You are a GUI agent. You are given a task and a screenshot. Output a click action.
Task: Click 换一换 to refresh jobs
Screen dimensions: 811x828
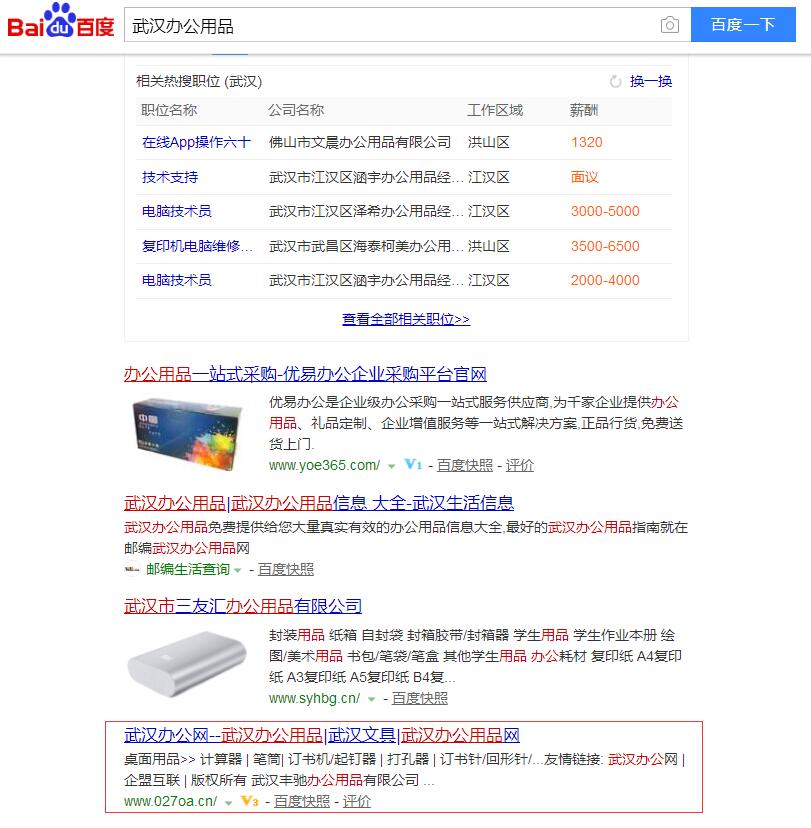650,81
